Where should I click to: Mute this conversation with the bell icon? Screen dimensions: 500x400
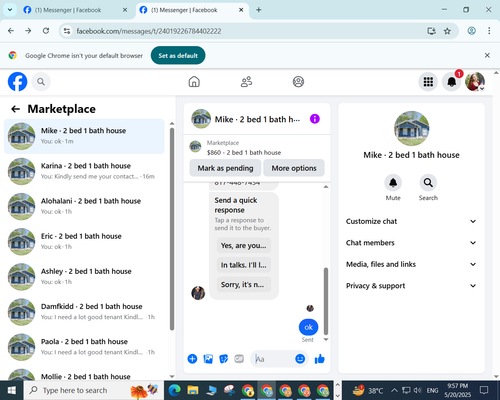click(393, 183)
